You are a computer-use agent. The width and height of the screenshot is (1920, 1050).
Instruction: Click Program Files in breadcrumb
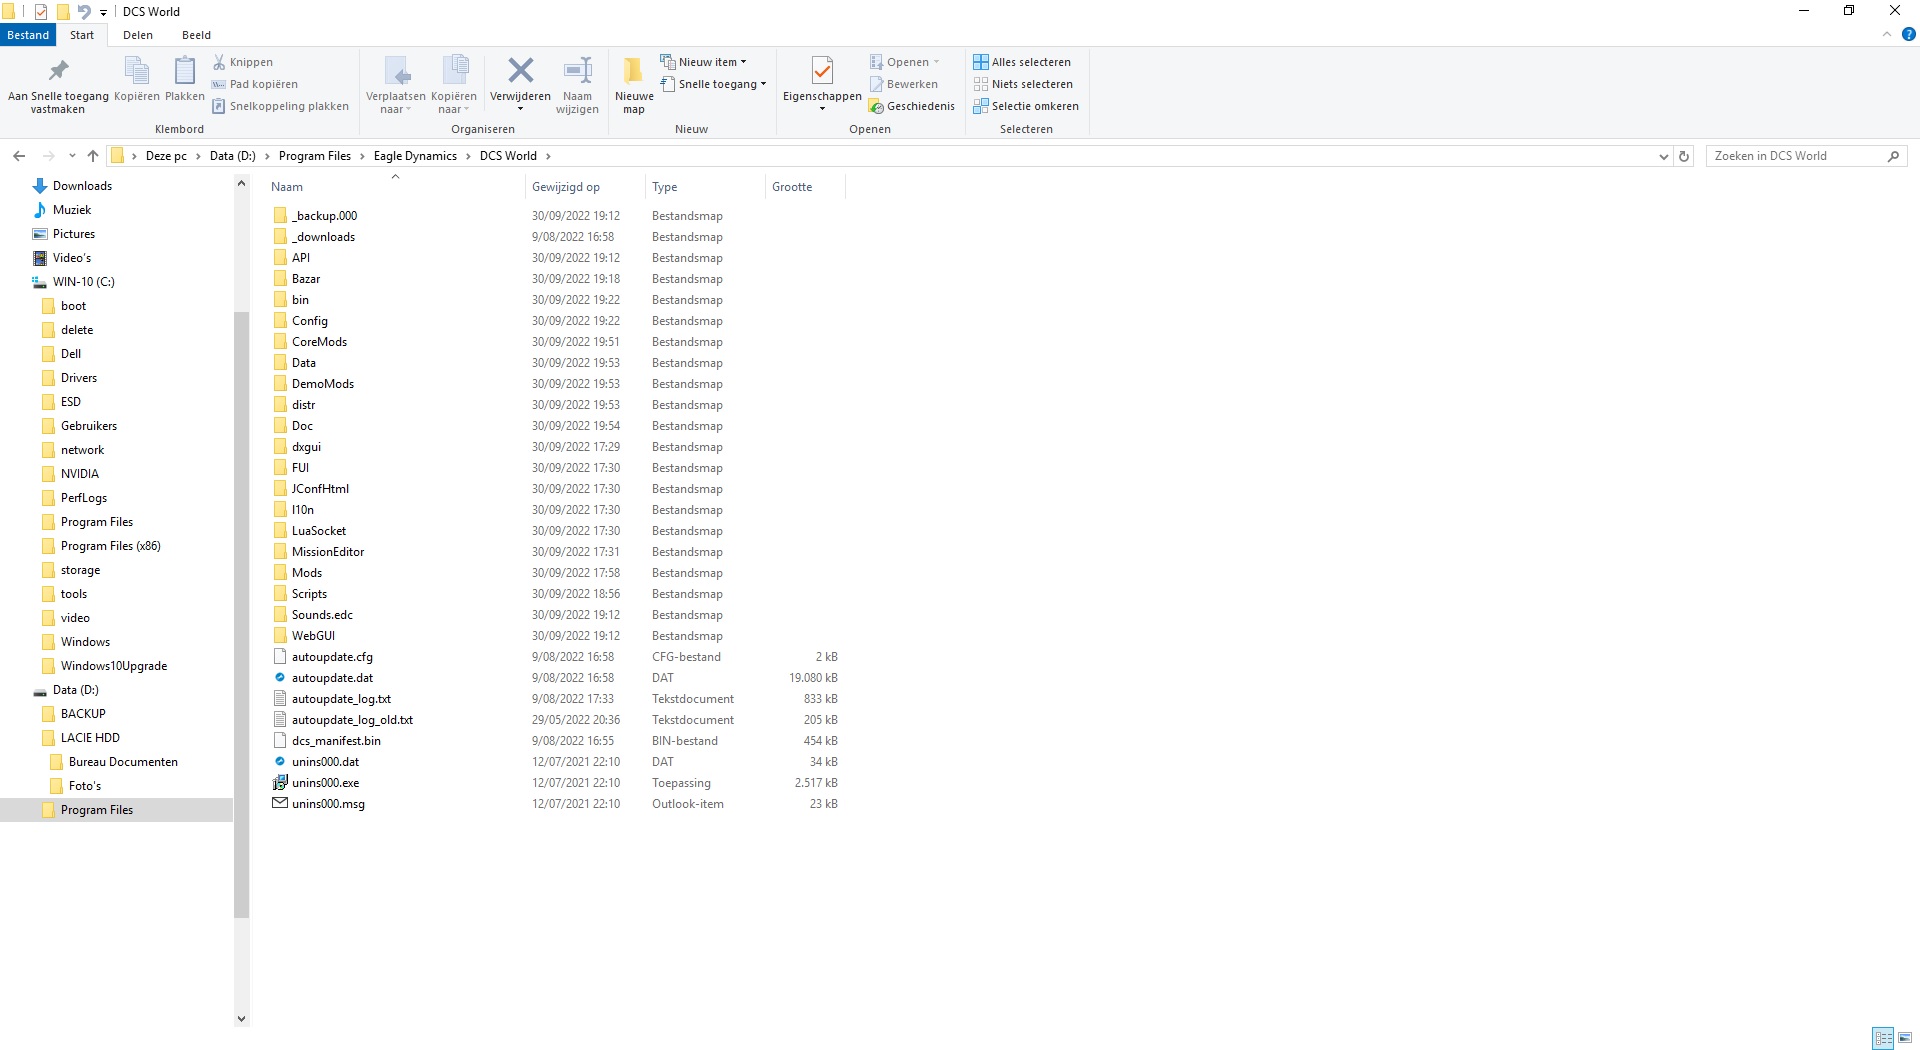tap(315, 156)
